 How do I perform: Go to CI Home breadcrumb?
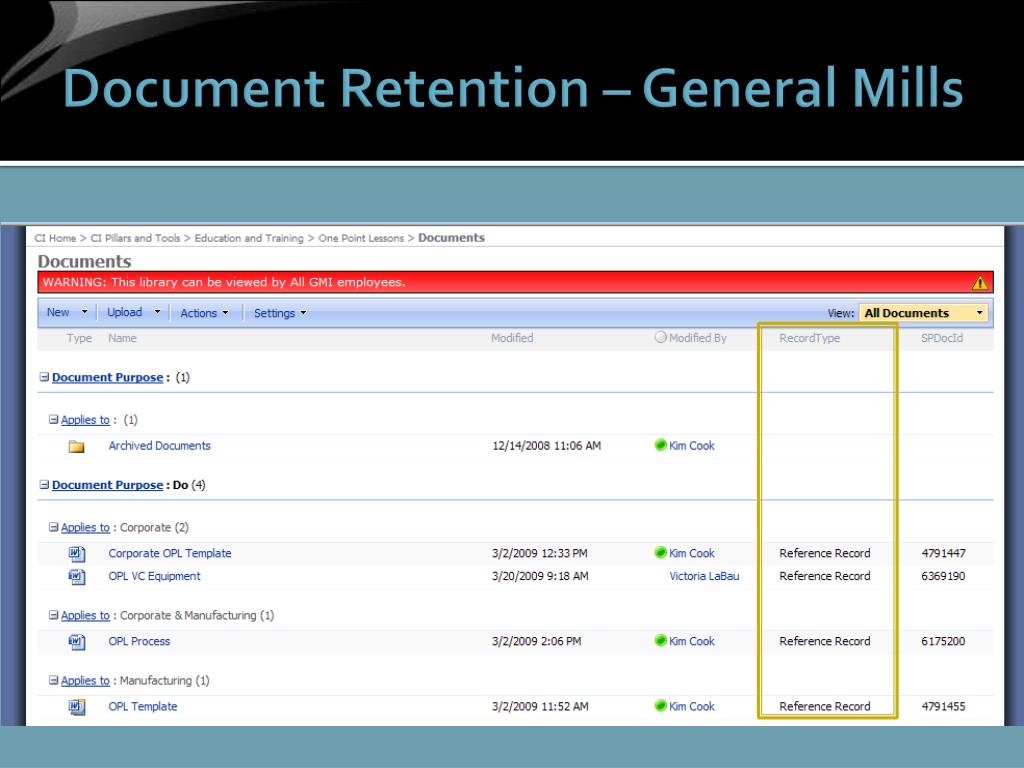click(55, 238)
